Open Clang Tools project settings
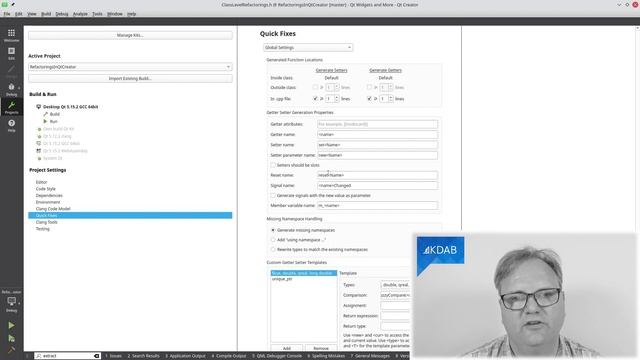 click(47, 222)
